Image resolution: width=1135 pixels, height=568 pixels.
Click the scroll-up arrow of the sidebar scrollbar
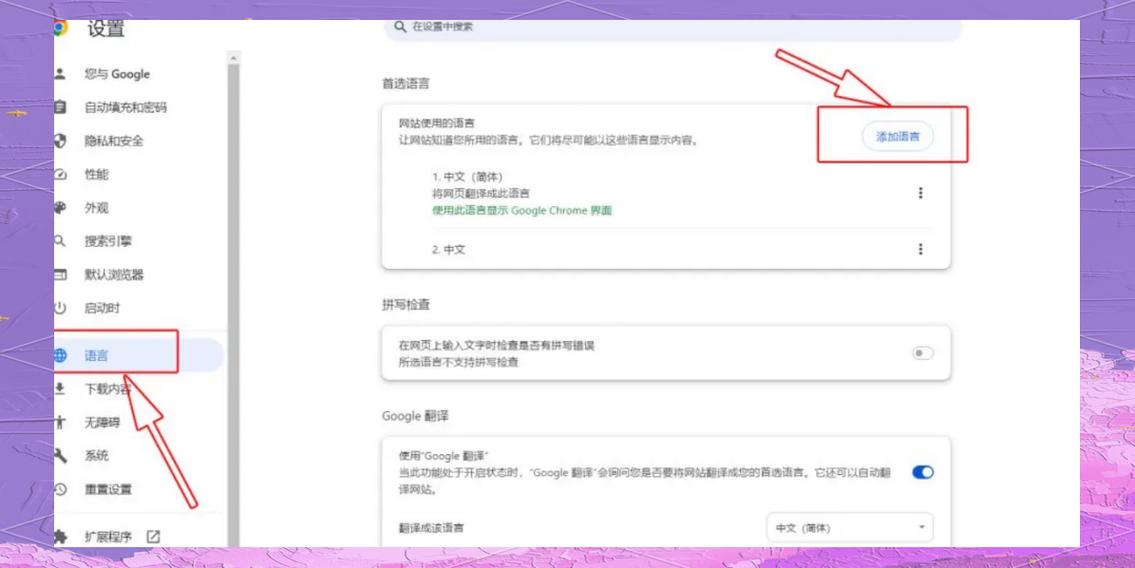[x=233, y=57]
